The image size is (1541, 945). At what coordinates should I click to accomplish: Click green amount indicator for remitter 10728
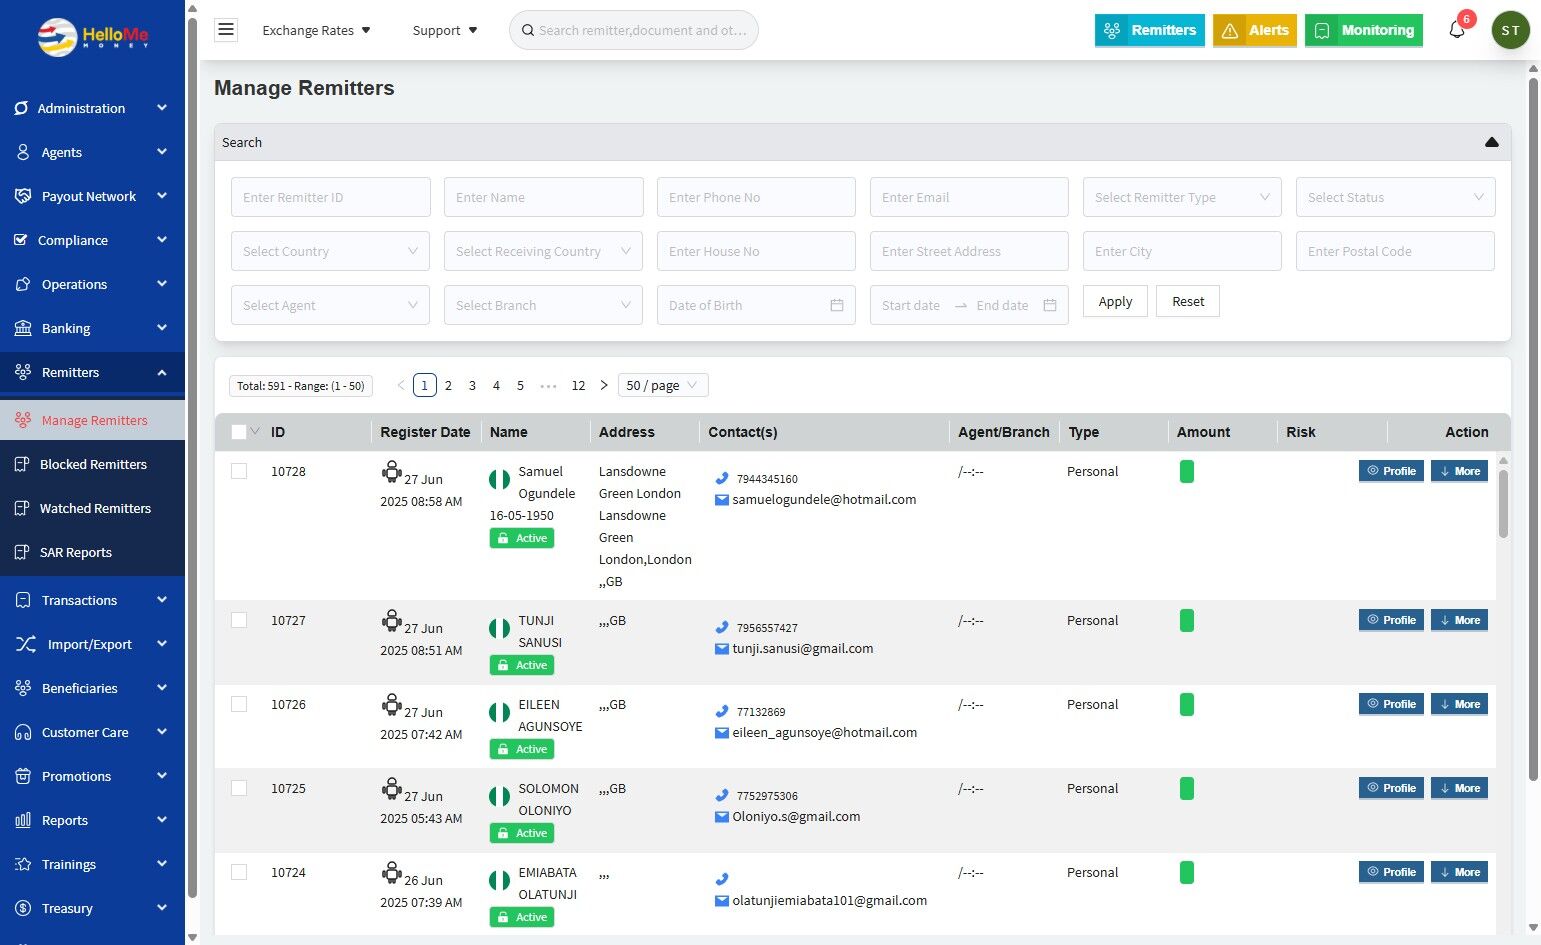[x=1187, y=471]
